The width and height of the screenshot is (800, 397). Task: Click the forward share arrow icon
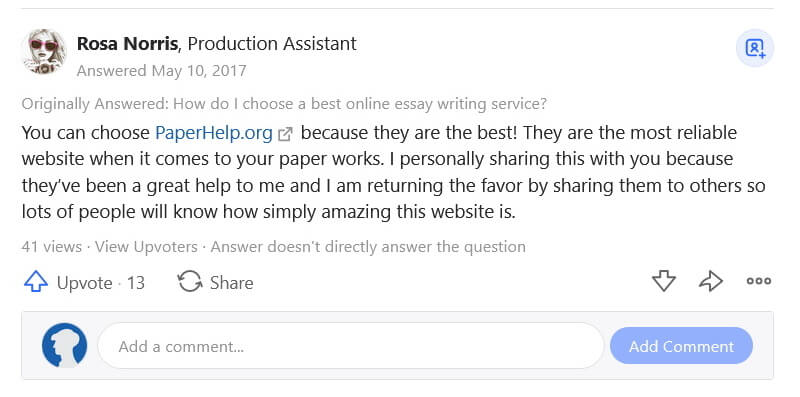click(711, 281)
